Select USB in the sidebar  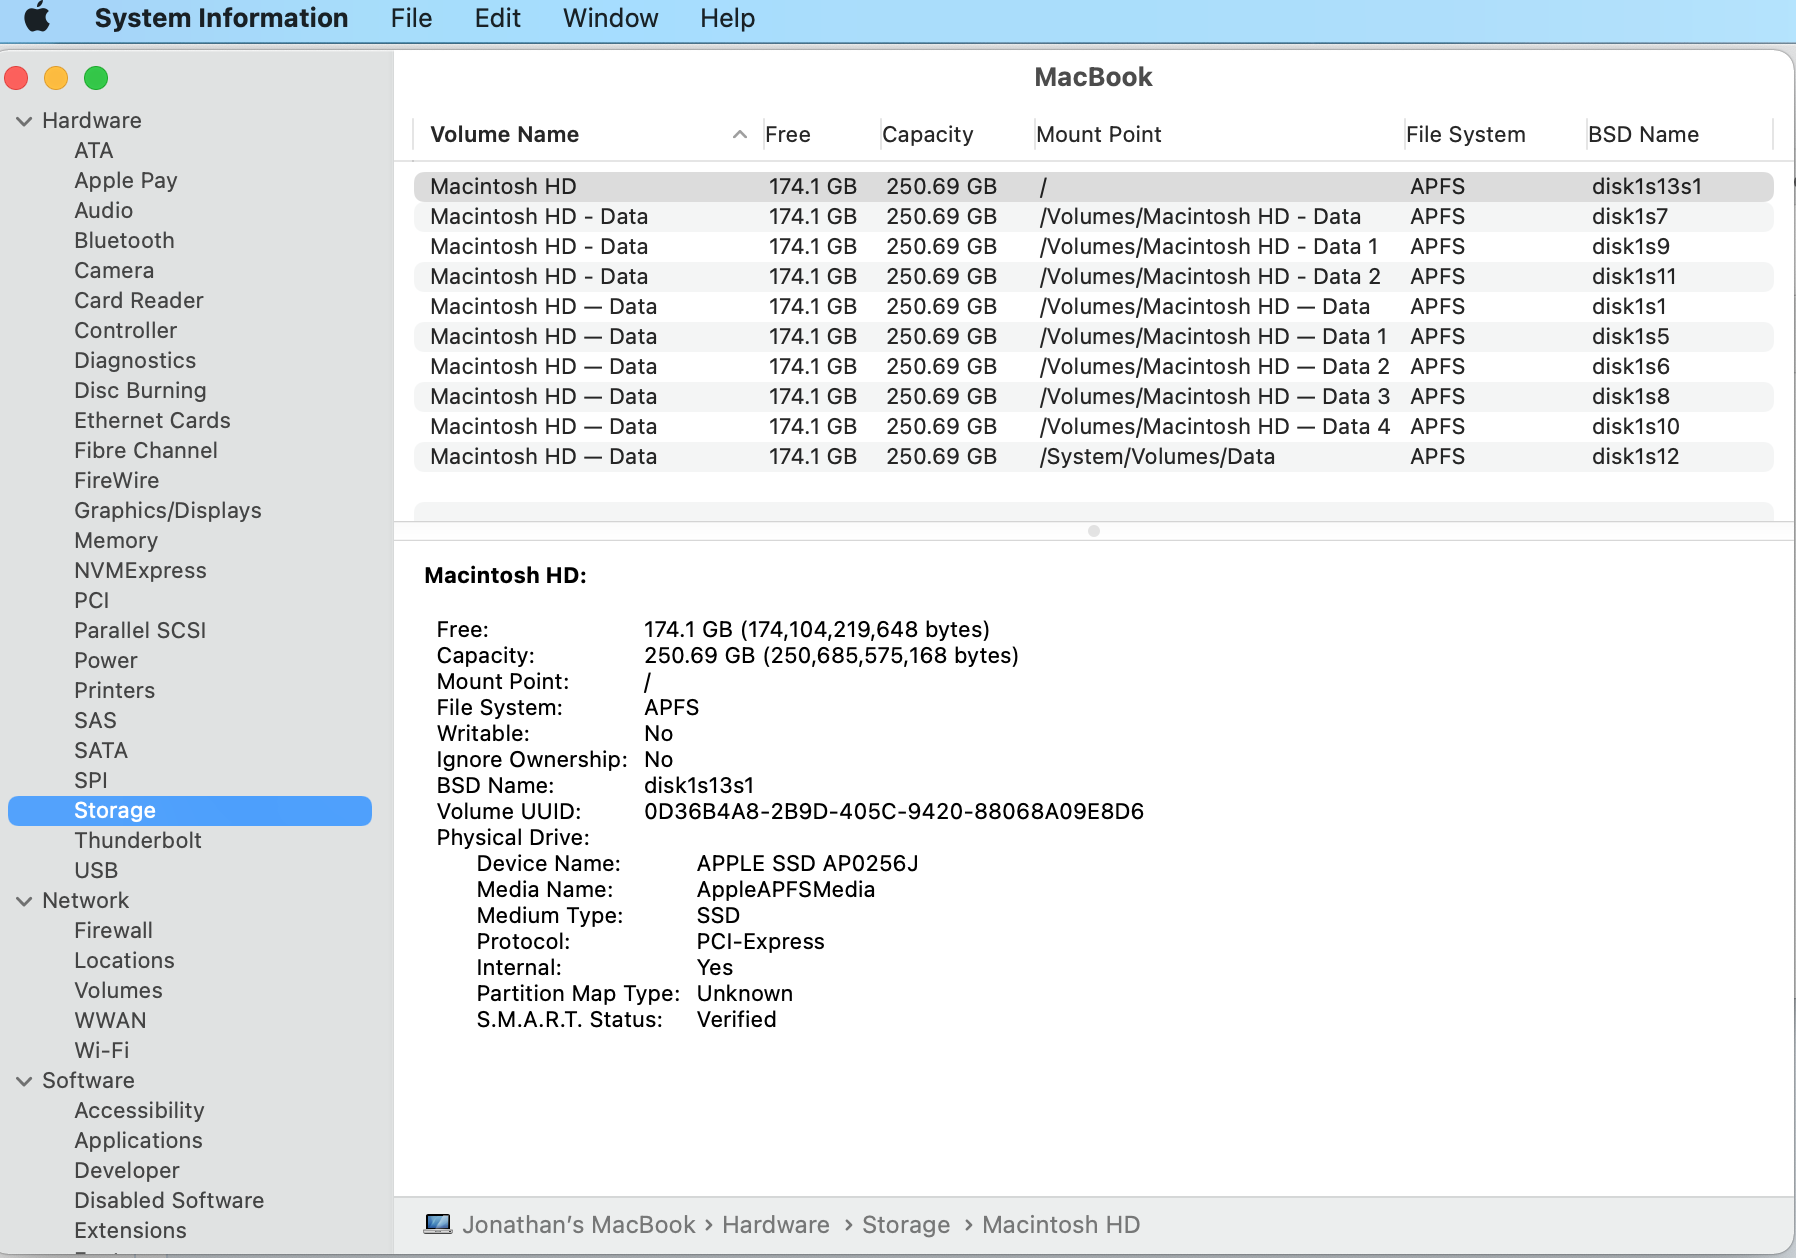96,870
